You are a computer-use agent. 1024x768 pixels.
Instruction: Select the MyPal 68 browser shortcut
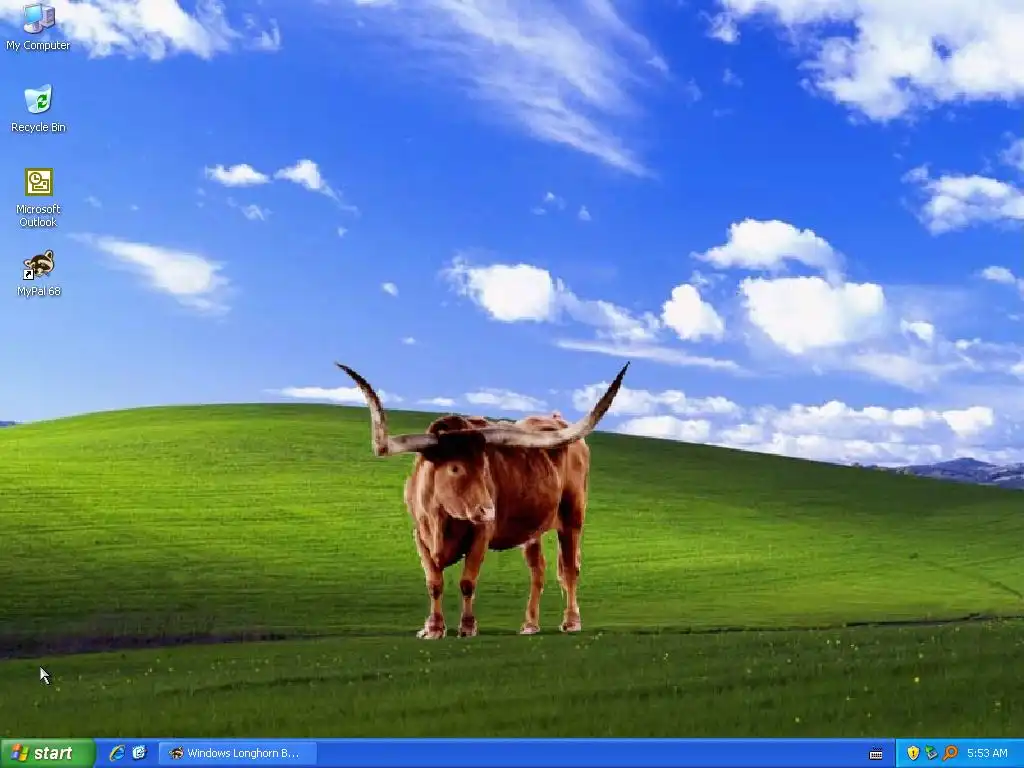39,274
